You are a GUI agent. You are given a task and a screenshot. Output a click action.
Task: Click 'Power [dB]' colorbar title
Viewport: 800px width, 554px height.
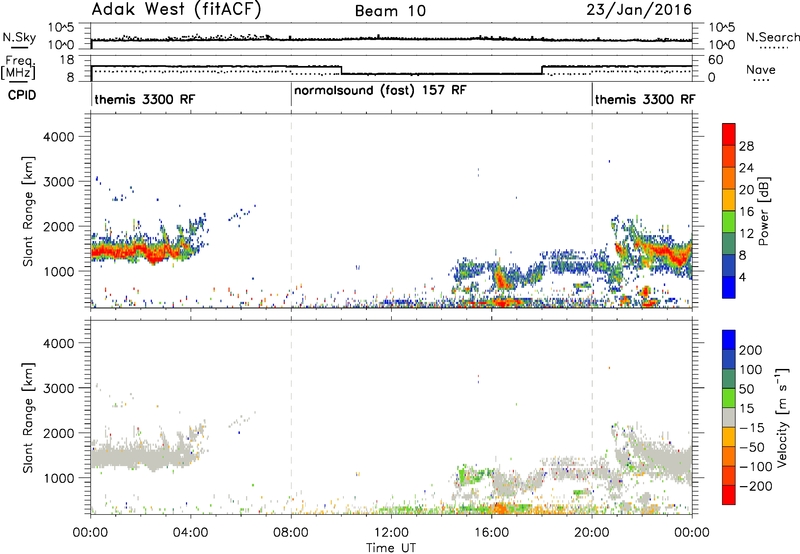763,211
